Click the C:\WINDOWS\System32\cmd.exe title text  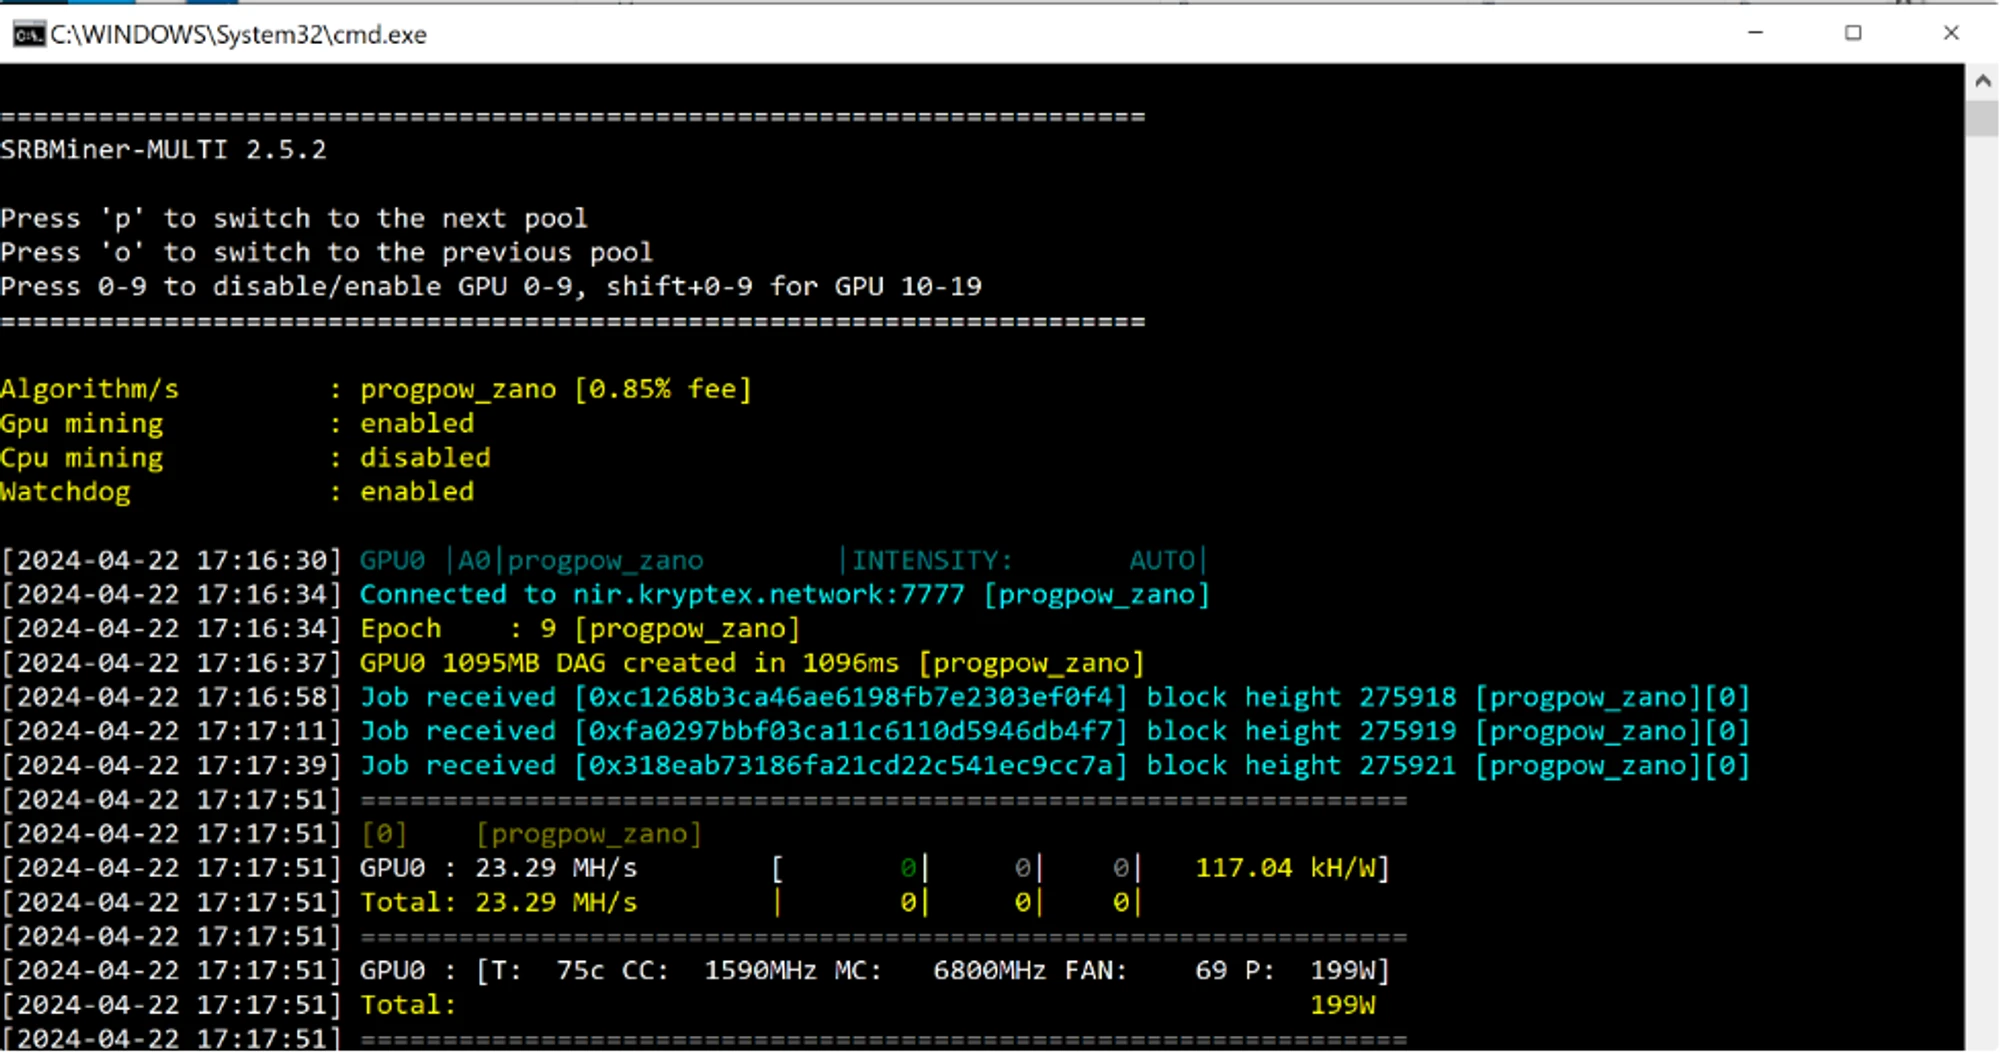(238, 35)
